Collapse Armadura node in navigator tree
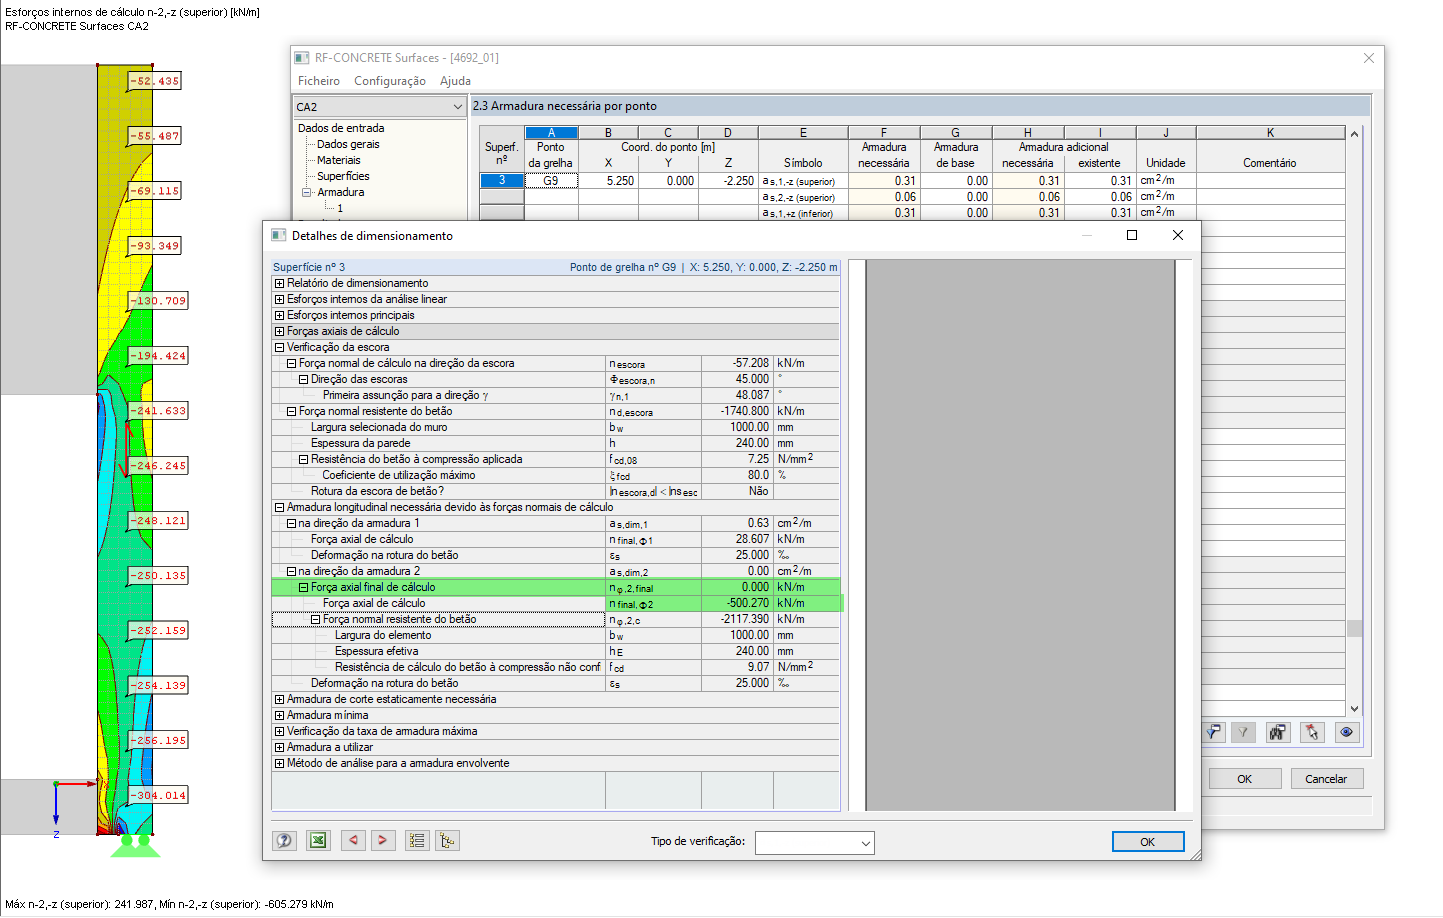The width and height of the screenshot is (1443, 918). [307, 192]
